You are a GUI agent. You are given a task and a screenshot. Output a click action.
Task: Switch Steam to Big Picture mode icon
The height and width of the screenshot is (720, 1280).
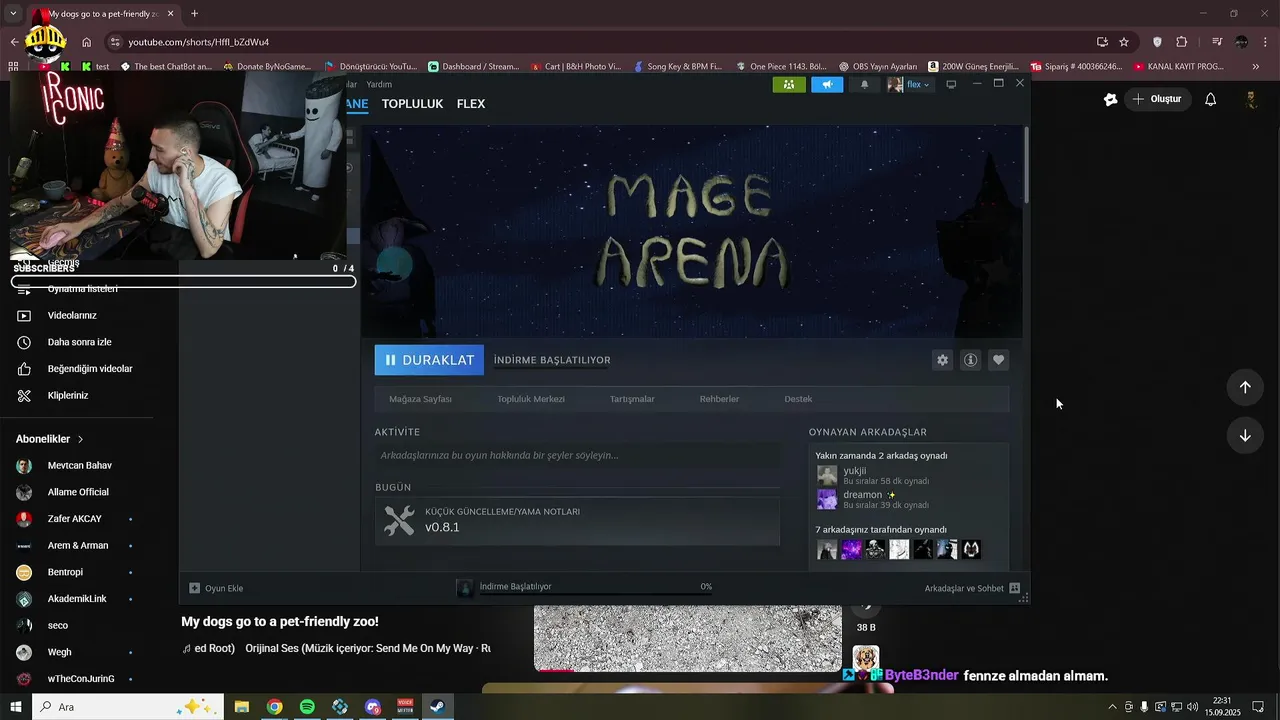951,84
